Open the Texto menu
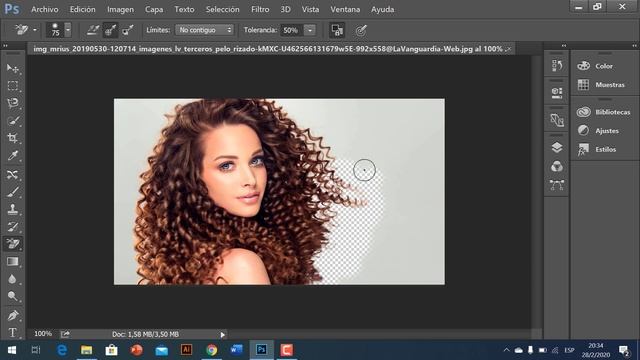The height and width of the screenshot is (360, 640). 184,9
